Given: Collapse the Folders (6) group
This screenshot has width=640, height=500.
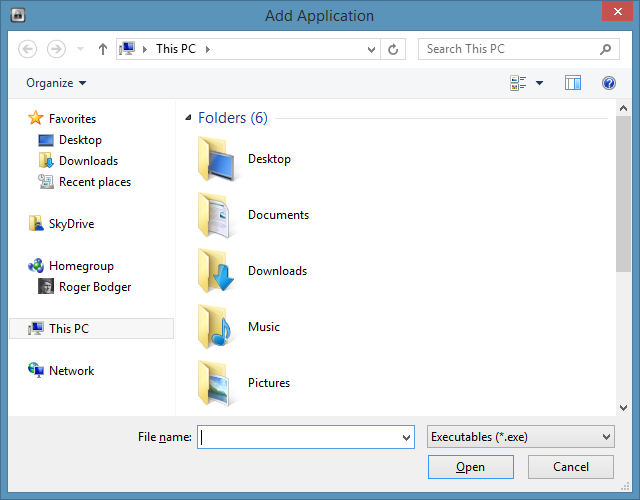Looking at the screenshot, I should pyautogui.click(x=188, y=118).
